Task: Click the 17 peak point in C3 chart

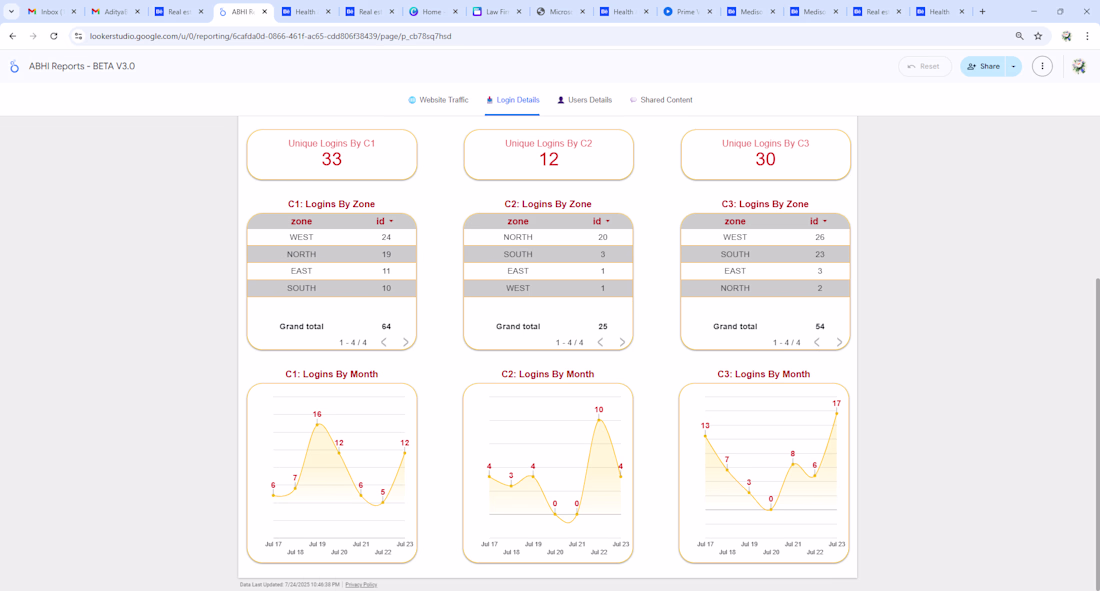Action: (x=837, y=413)
